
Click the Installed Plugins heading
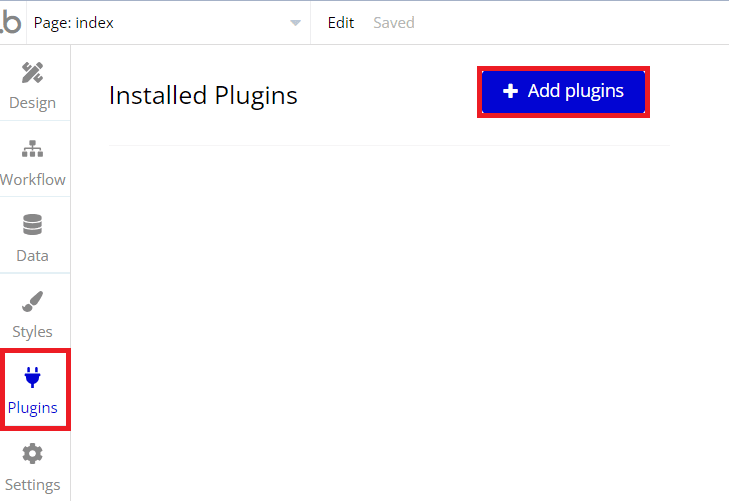click(203, 96)
